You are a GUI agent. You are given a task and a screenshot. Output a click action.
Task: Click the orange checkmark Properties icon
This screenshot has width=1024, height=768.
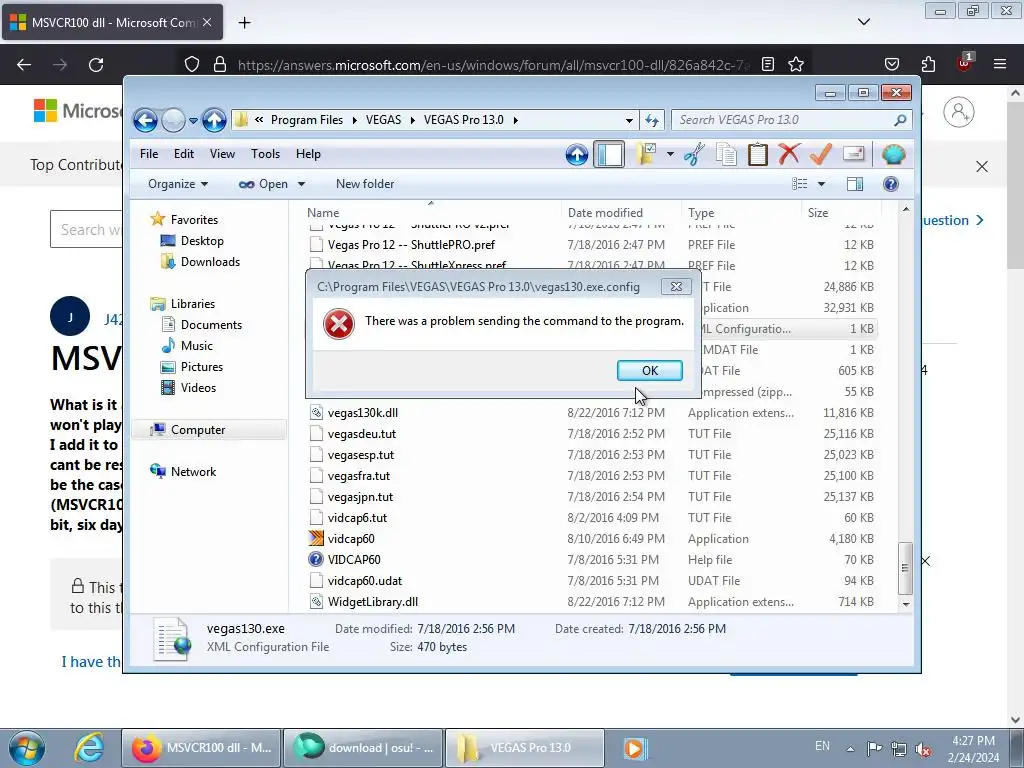pos(820,155)
